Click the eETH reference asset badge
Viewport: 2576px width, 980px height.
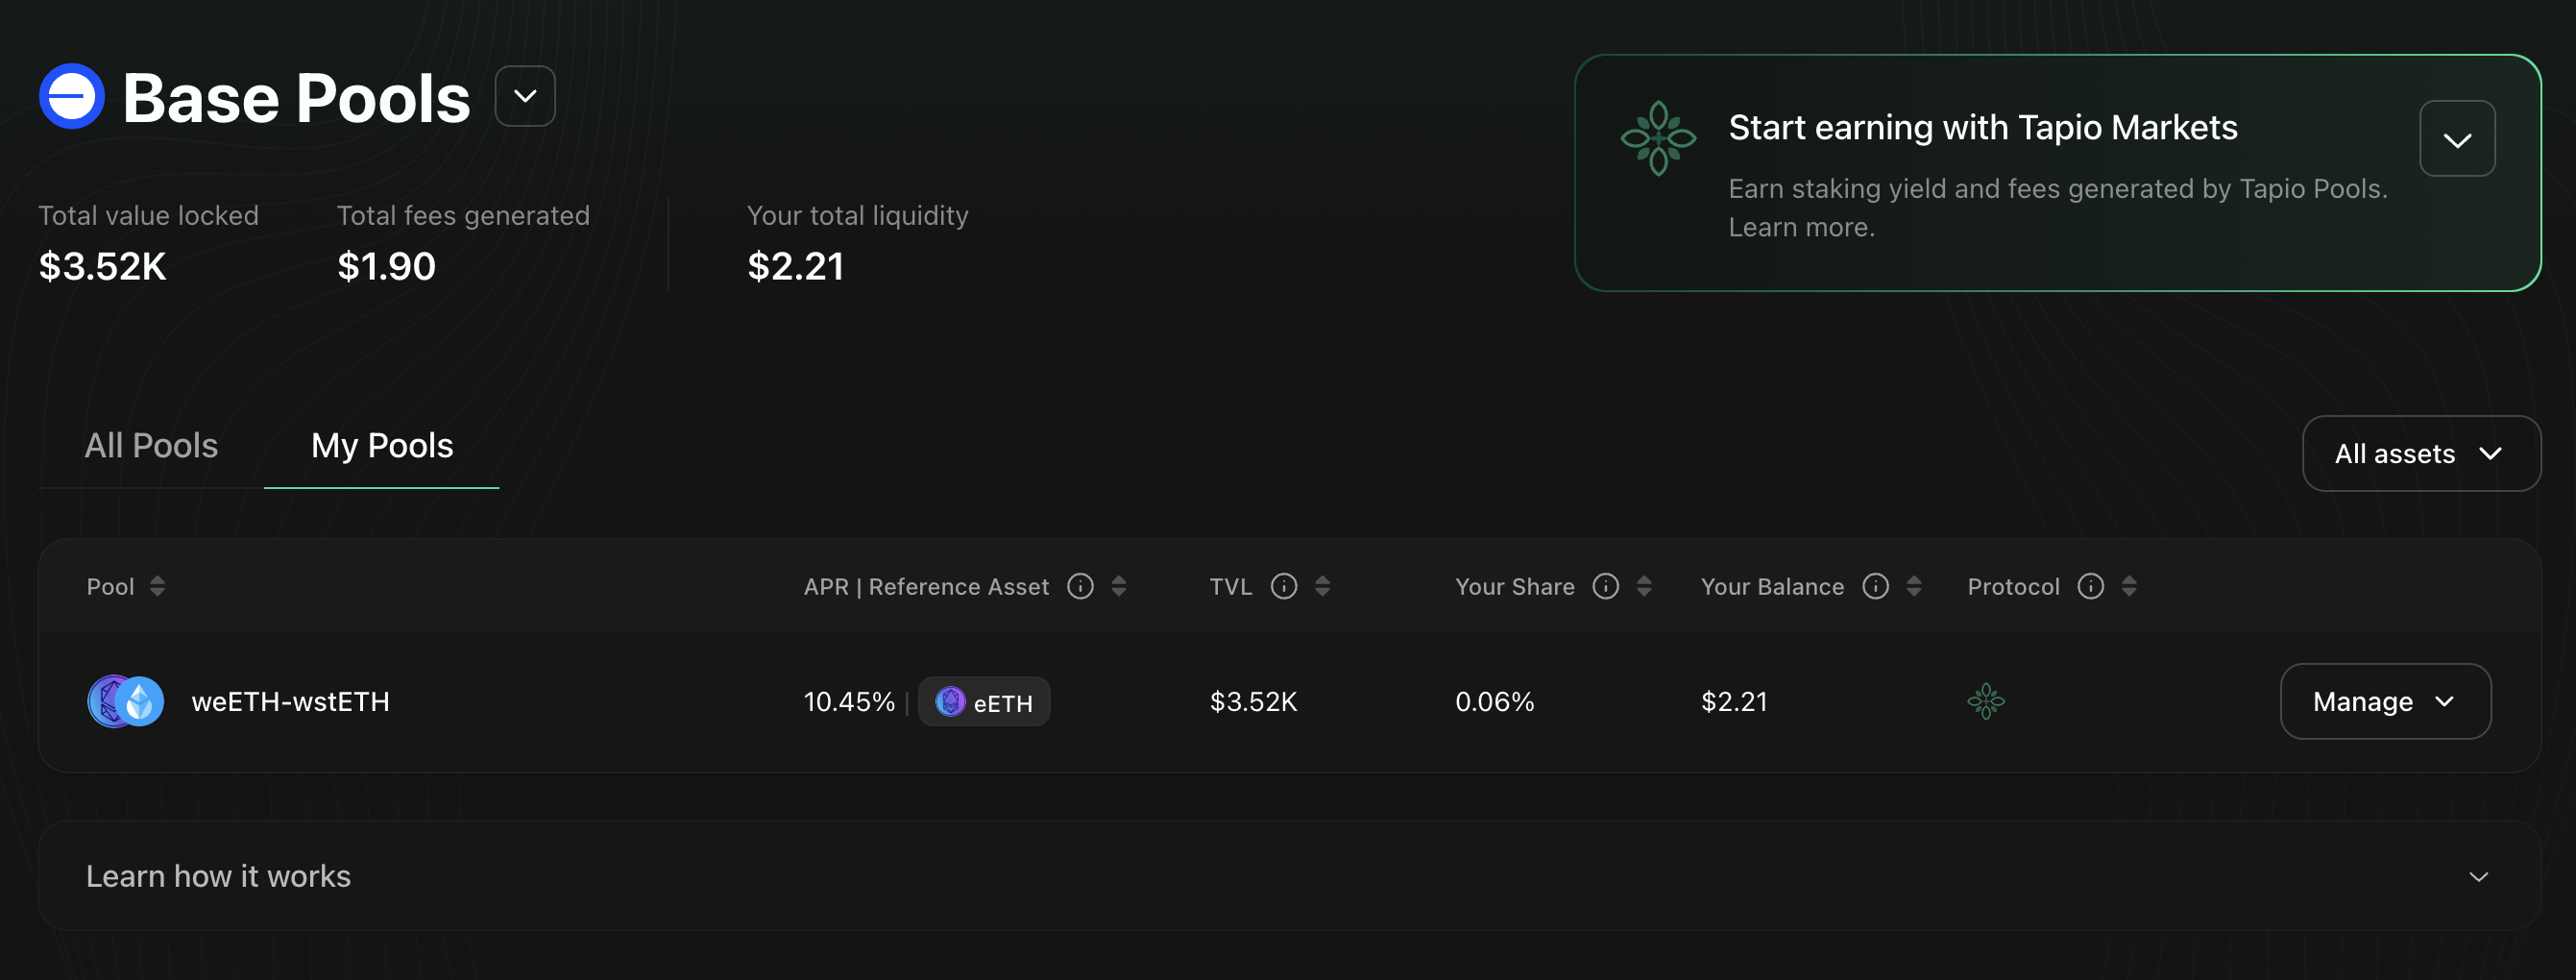pyautogui.click(x=984, y=702)
